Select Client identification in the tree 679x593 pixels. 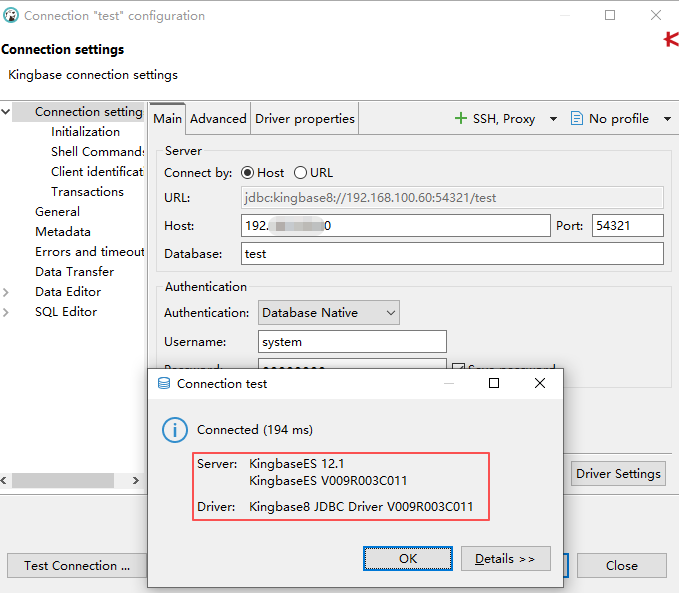tap(97, 172)
